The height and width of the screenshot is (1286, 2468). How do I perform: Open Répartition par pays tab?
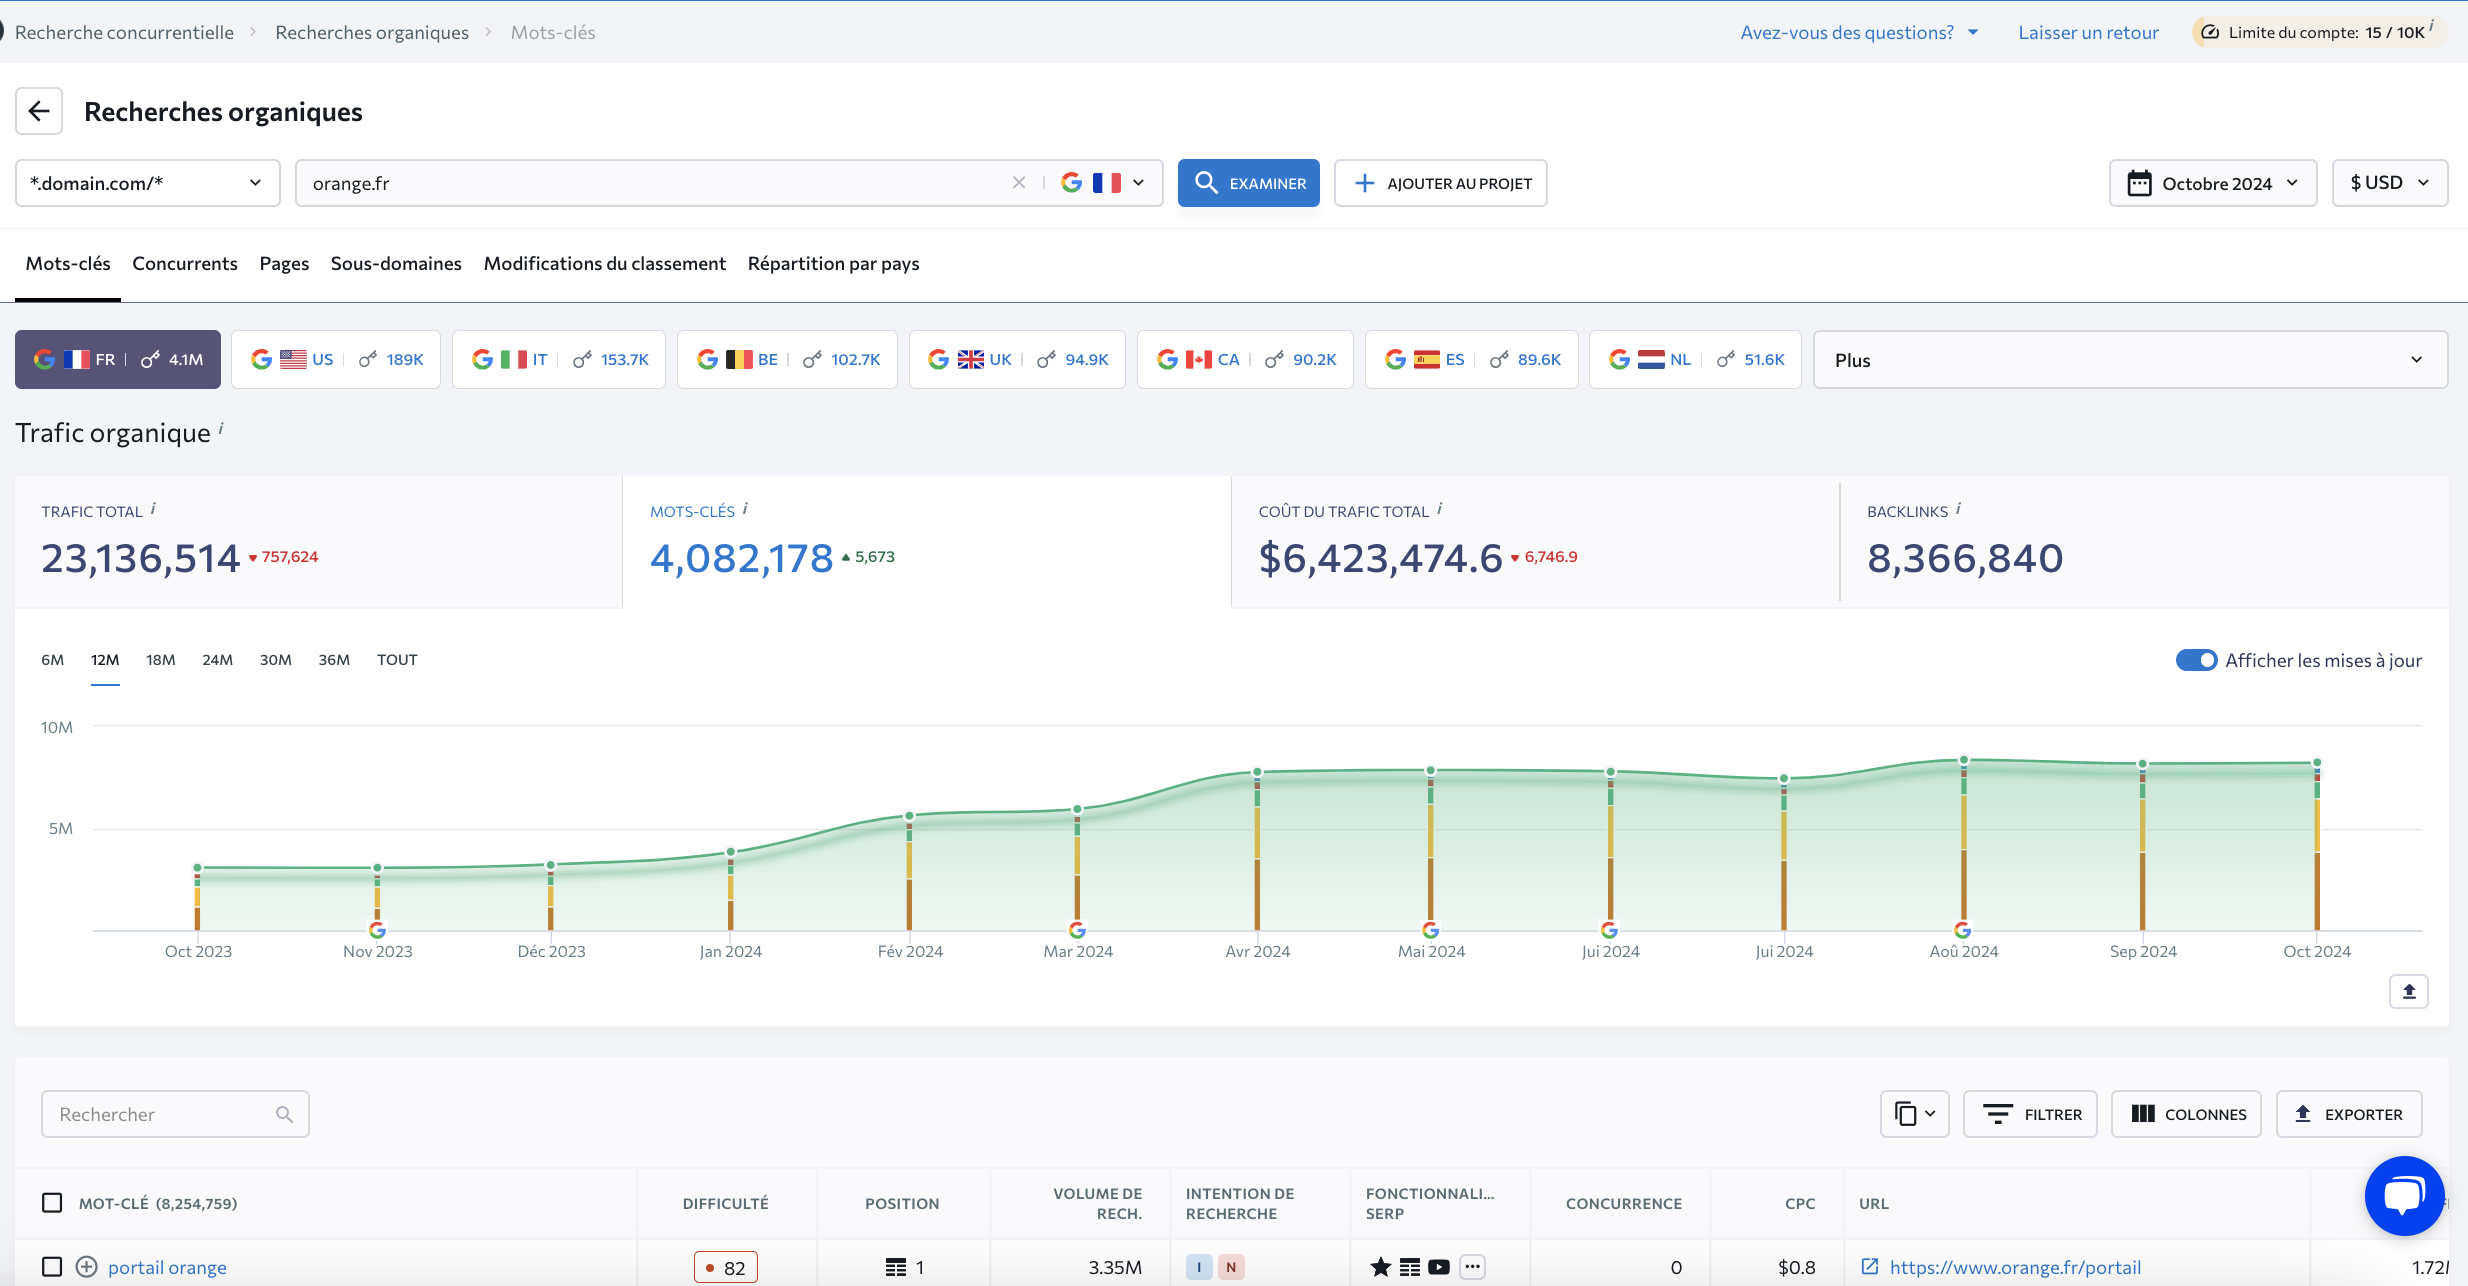coord(833,263)
